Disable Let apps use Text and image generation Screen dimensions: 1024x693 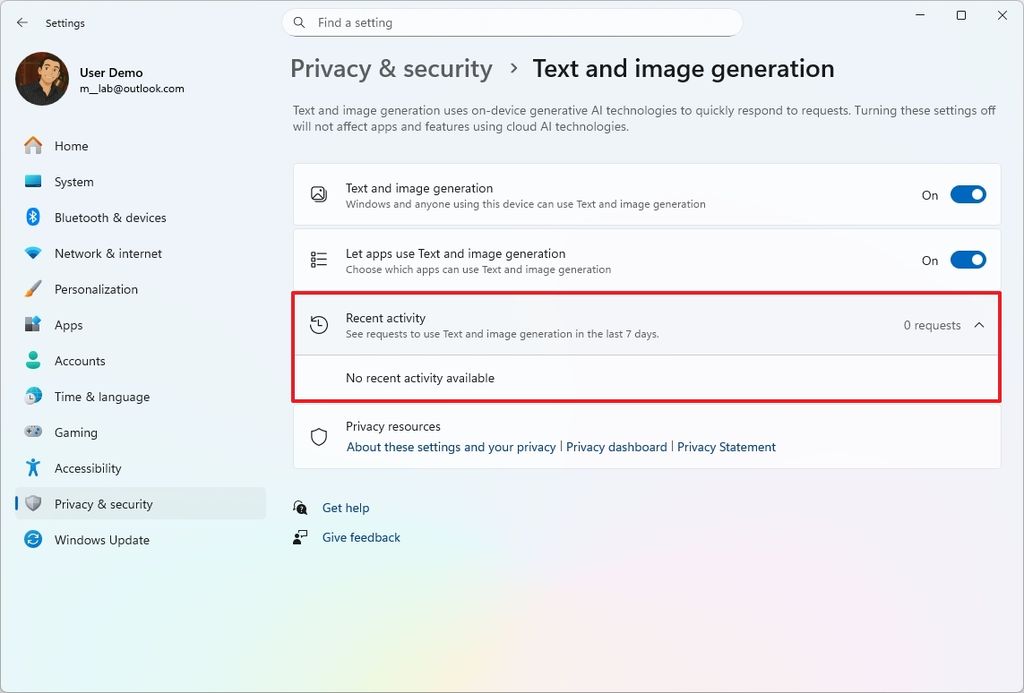point(968,260)
